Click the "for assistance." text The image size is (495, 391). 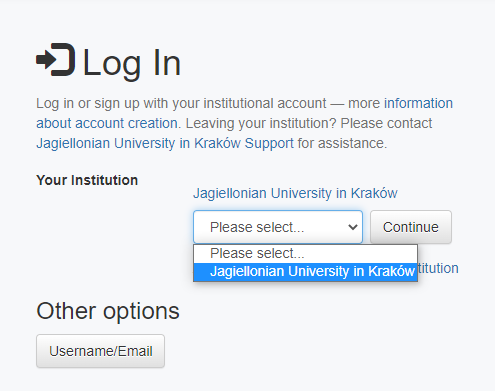(342, 143)
